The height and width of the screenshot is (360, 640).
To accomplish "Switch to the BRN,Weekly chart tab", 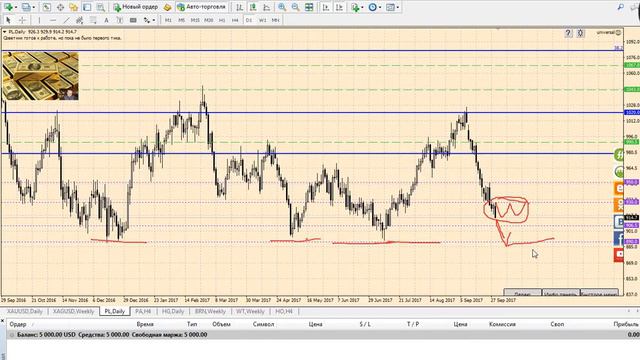I will coord(210,311).
